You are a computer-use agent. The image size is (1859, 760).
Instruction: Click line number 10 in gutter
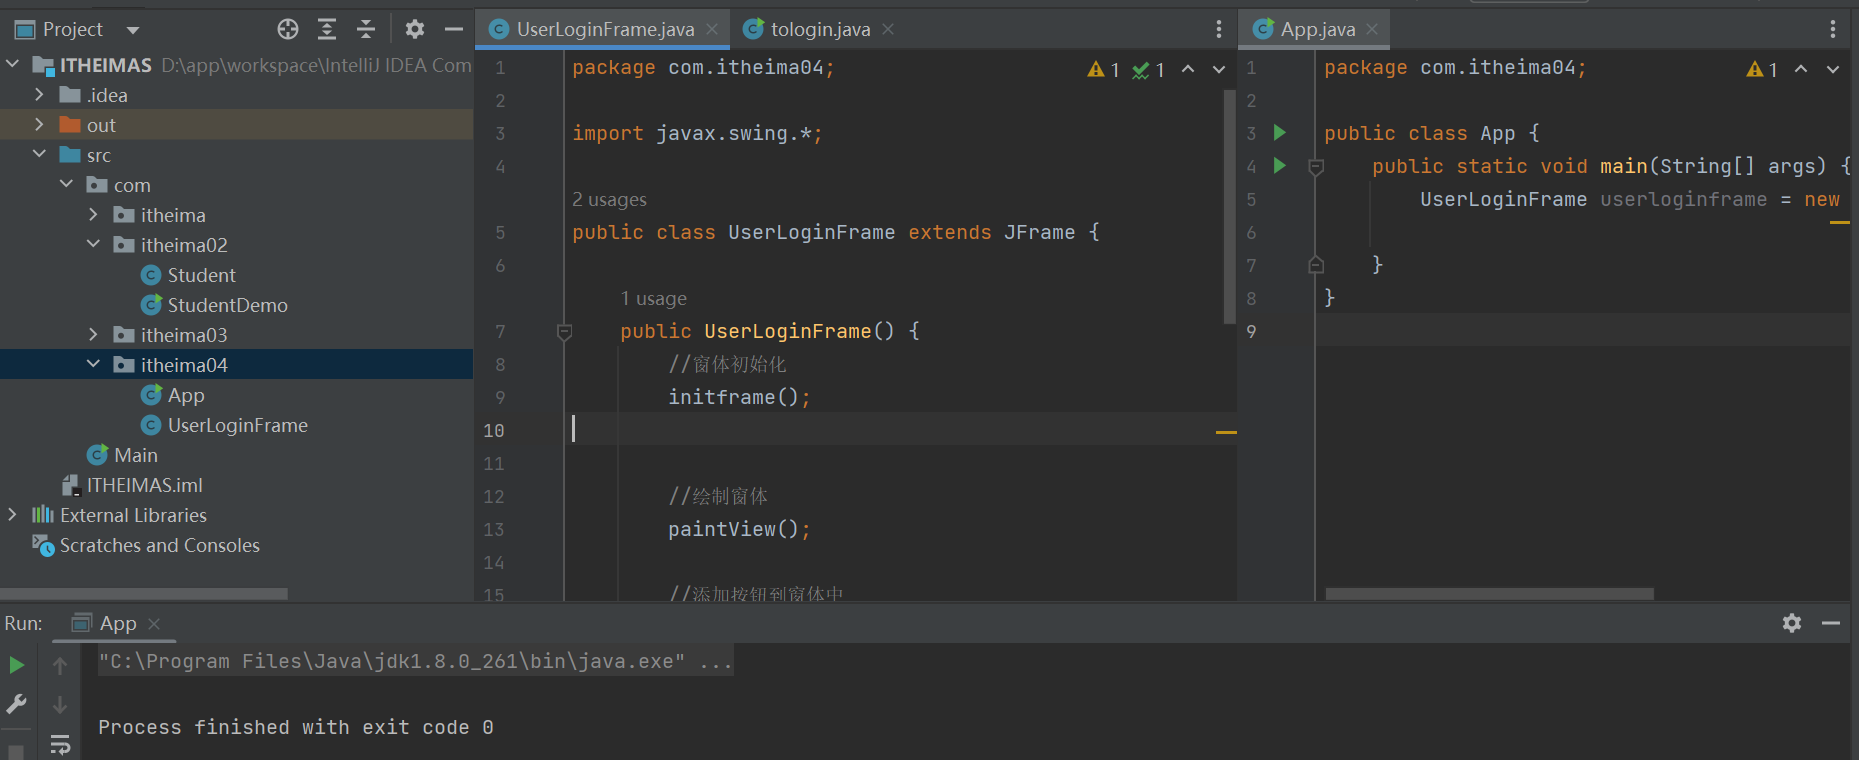[x=494, y=431]
